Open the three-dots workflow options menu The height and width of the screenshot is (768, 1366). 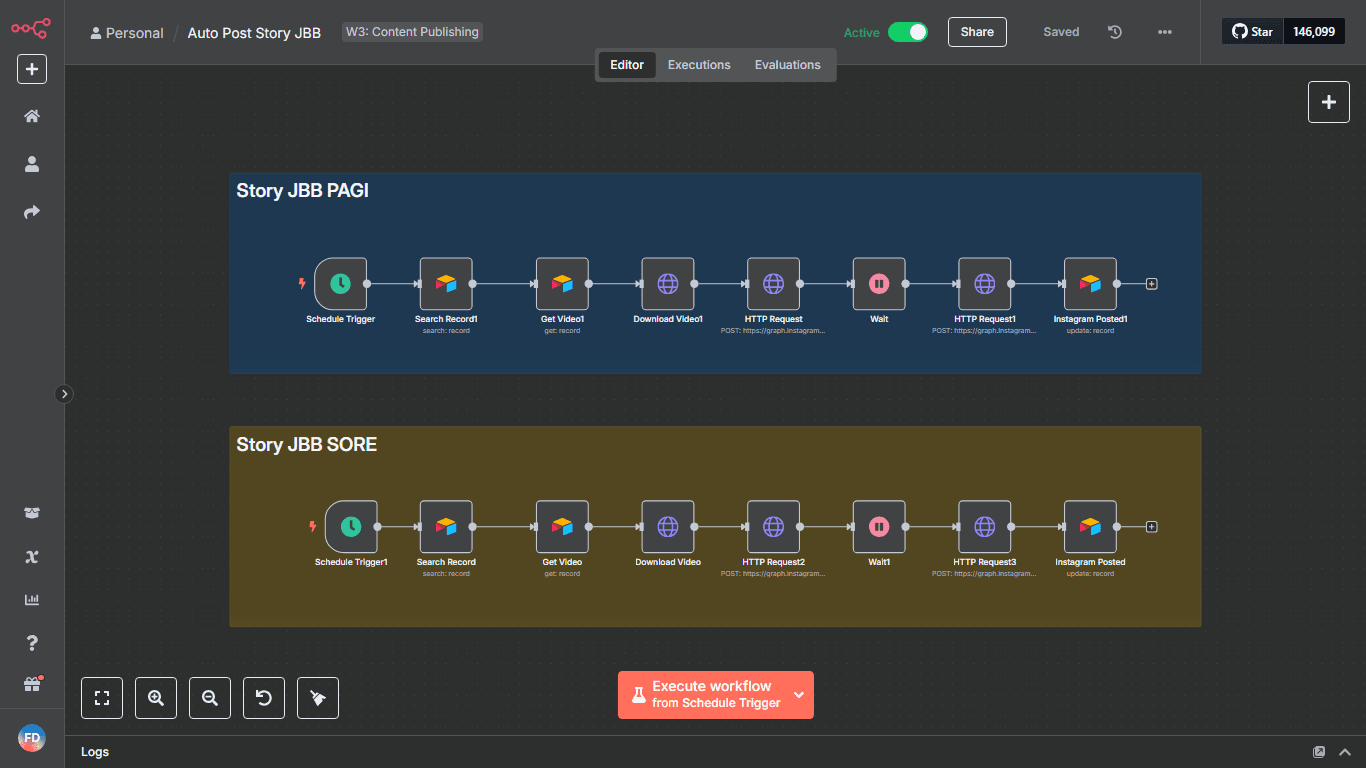[1165, 32]
